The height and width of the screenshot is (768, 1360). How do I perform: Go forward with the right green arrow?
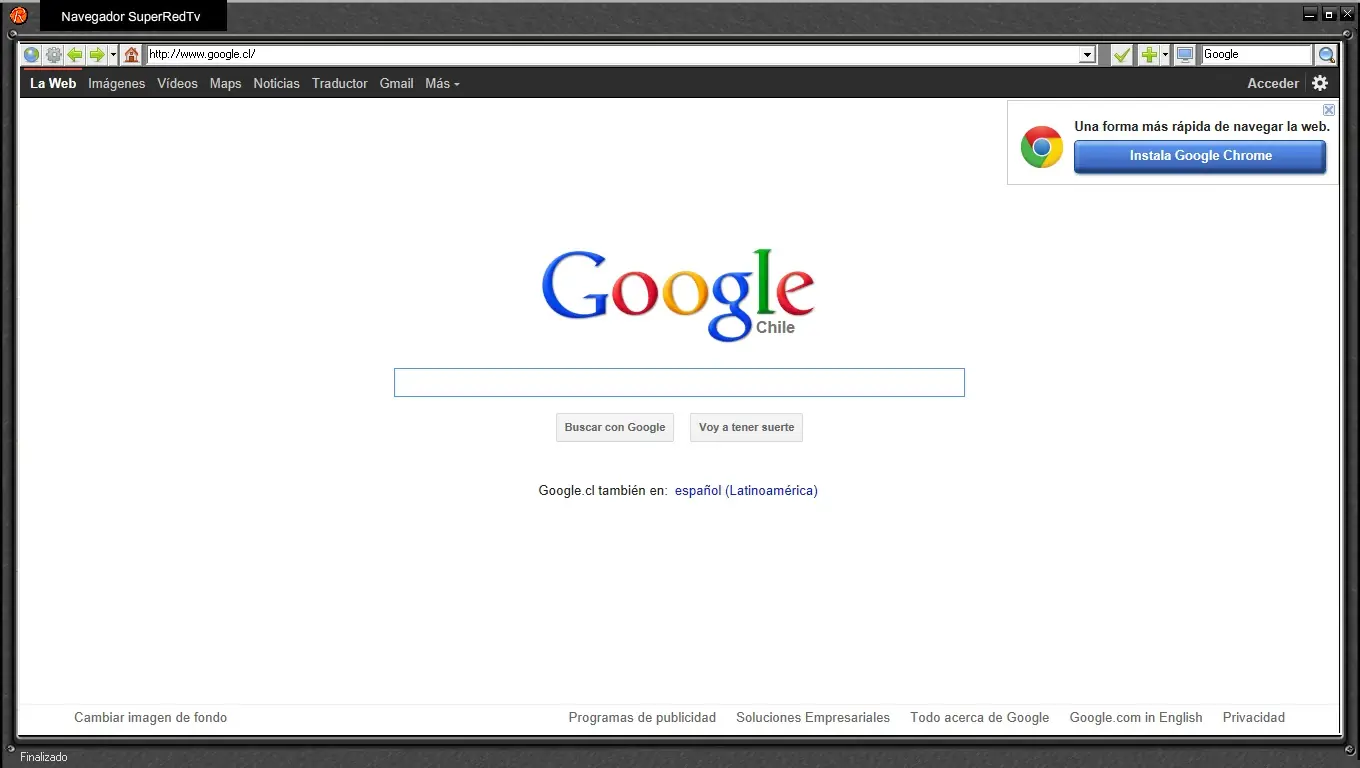pyautogui.click(x=96, y=55)
